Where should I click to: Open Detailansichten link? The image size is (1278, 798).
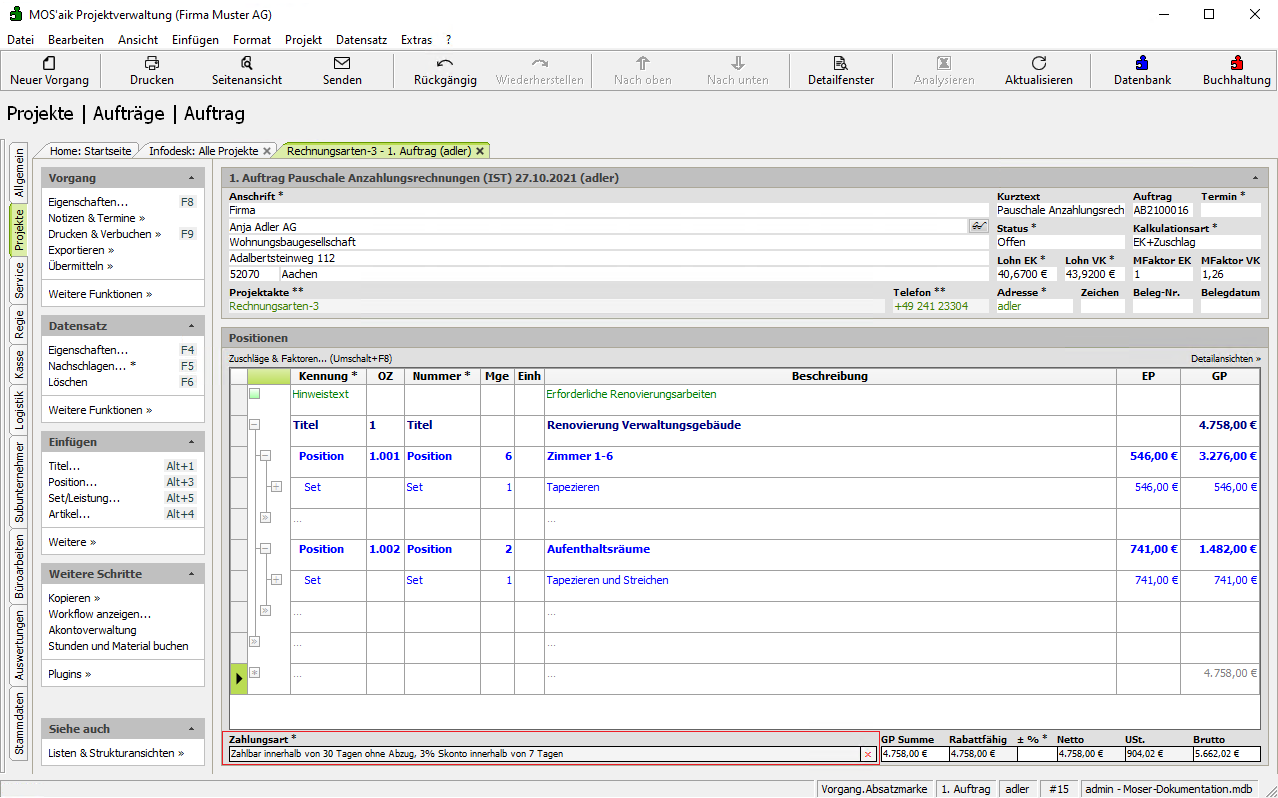coord(1226,358)
